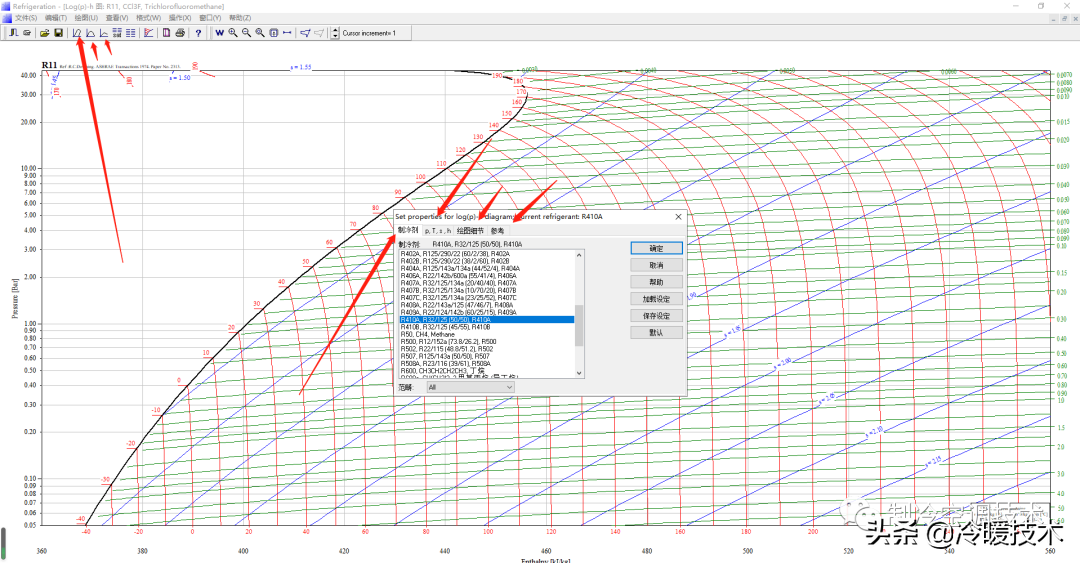Viewport: 1080px width, 563px height.
Task: Click the printer icon in toolbar
Action: (180, 33)
